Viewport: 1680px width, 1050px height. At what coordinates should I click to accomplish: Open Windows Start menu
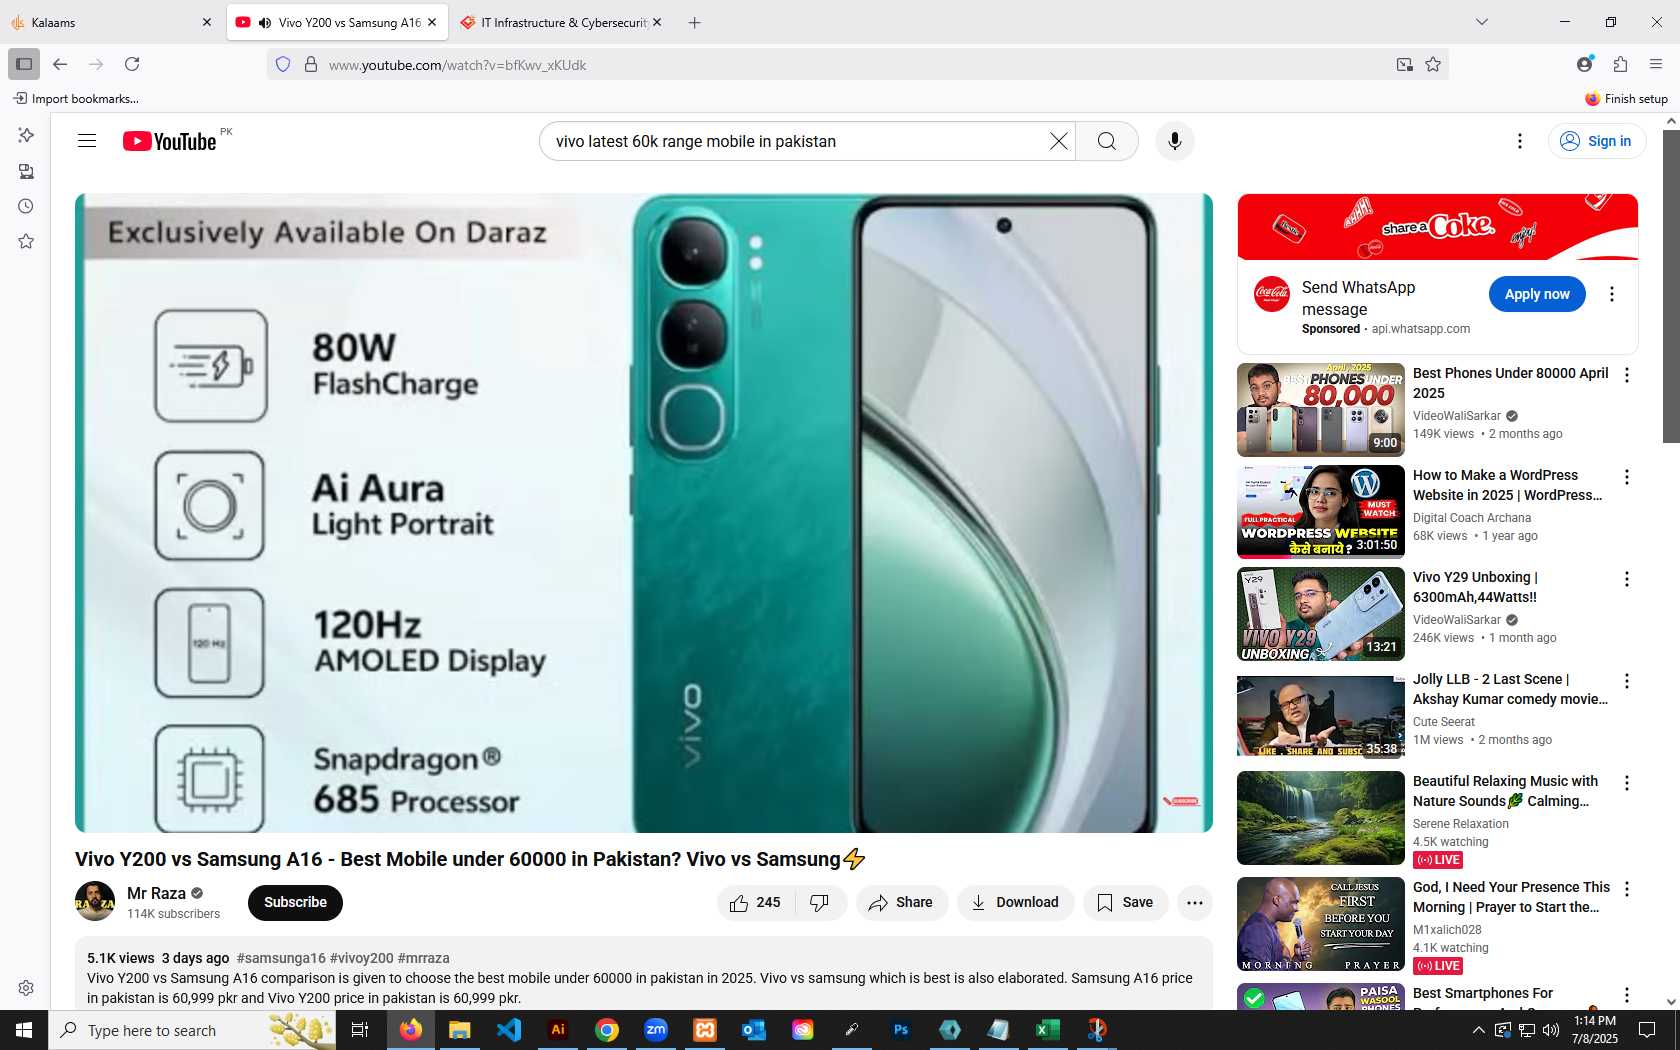point(24,1030)
